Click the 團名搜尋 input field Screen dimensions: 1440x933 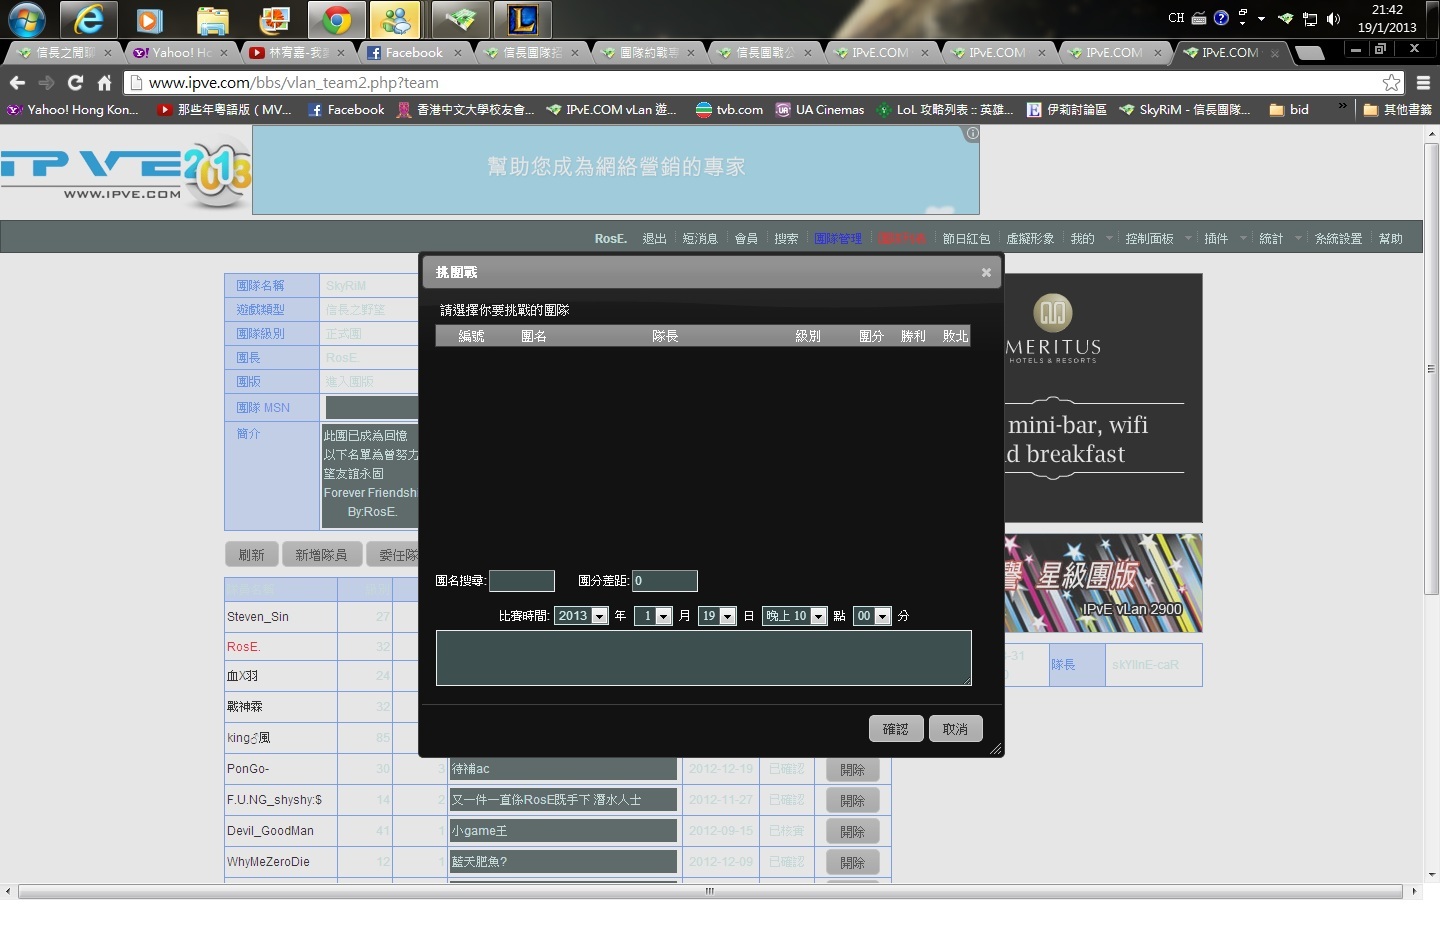pyautogui.click(x=521, y=581)
